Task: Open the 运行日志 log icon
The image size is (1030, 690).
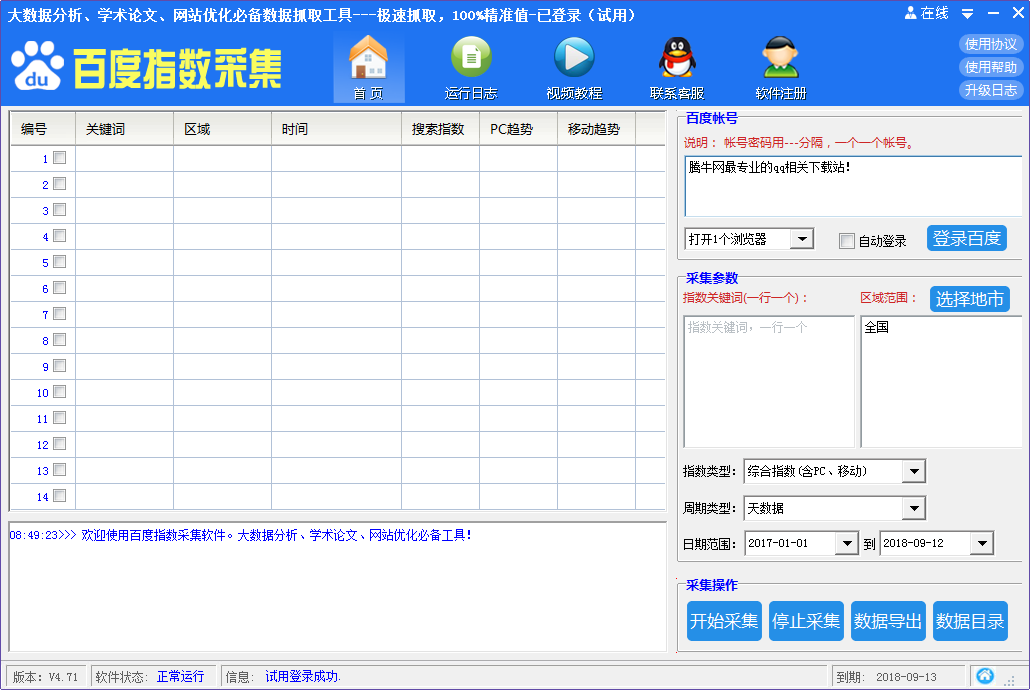Action: pyautogui.click(x=471, y=58)
